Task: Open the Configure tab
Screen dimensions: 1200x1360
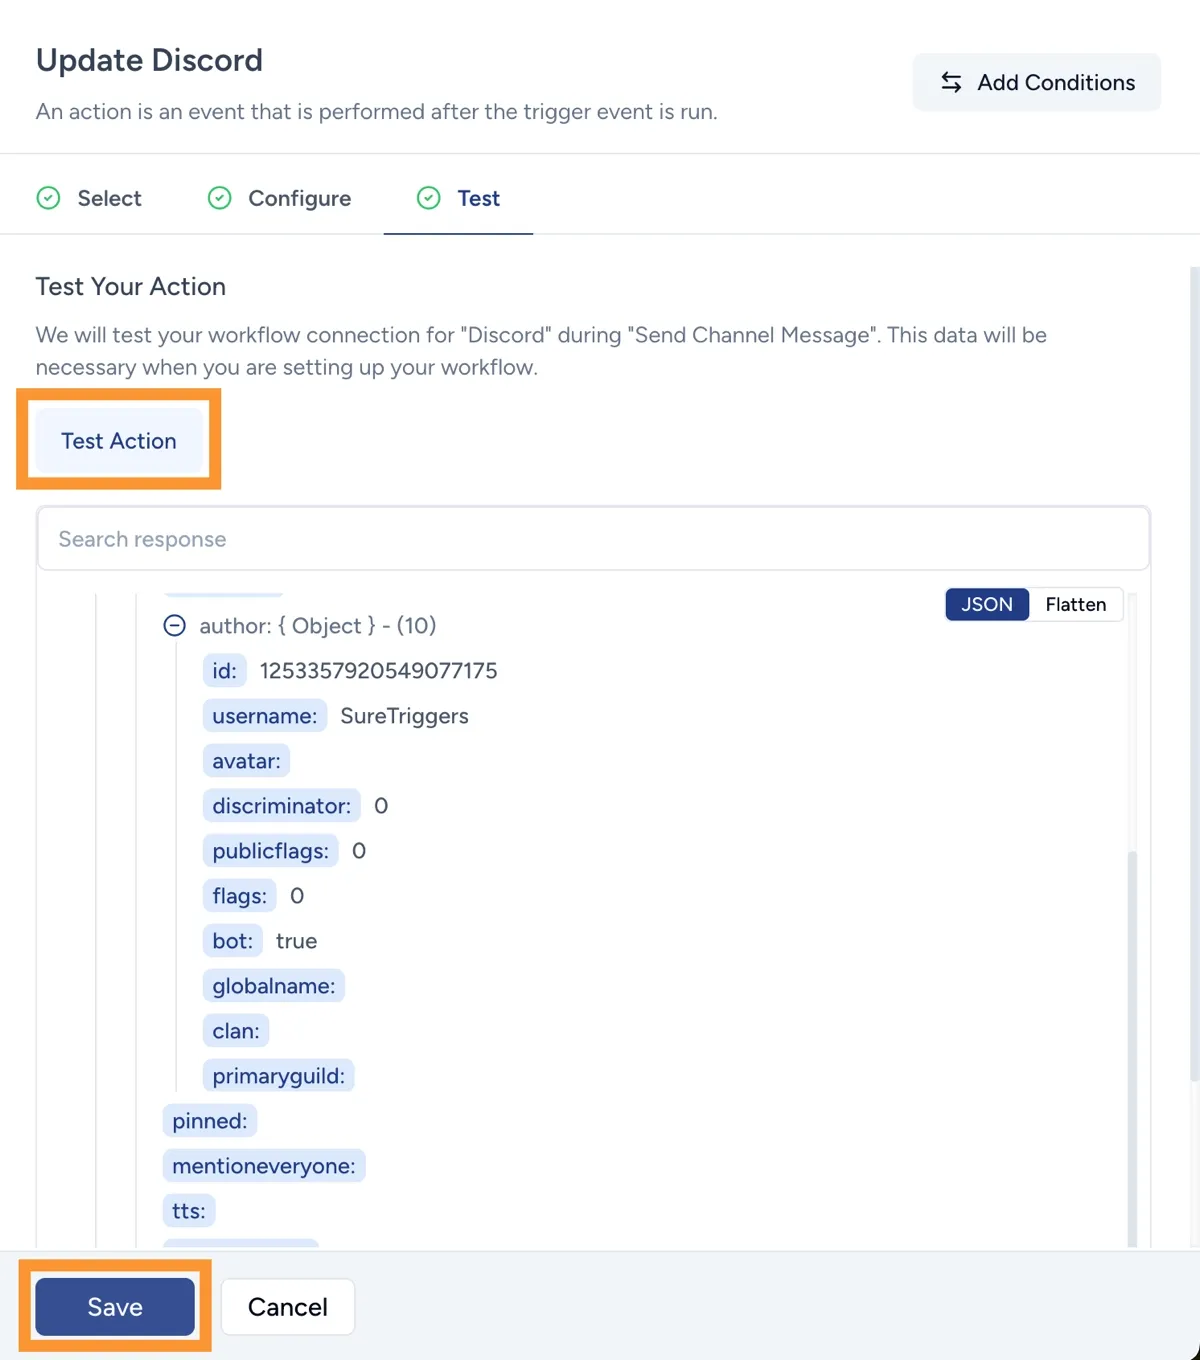Action: tap(298, 198)
